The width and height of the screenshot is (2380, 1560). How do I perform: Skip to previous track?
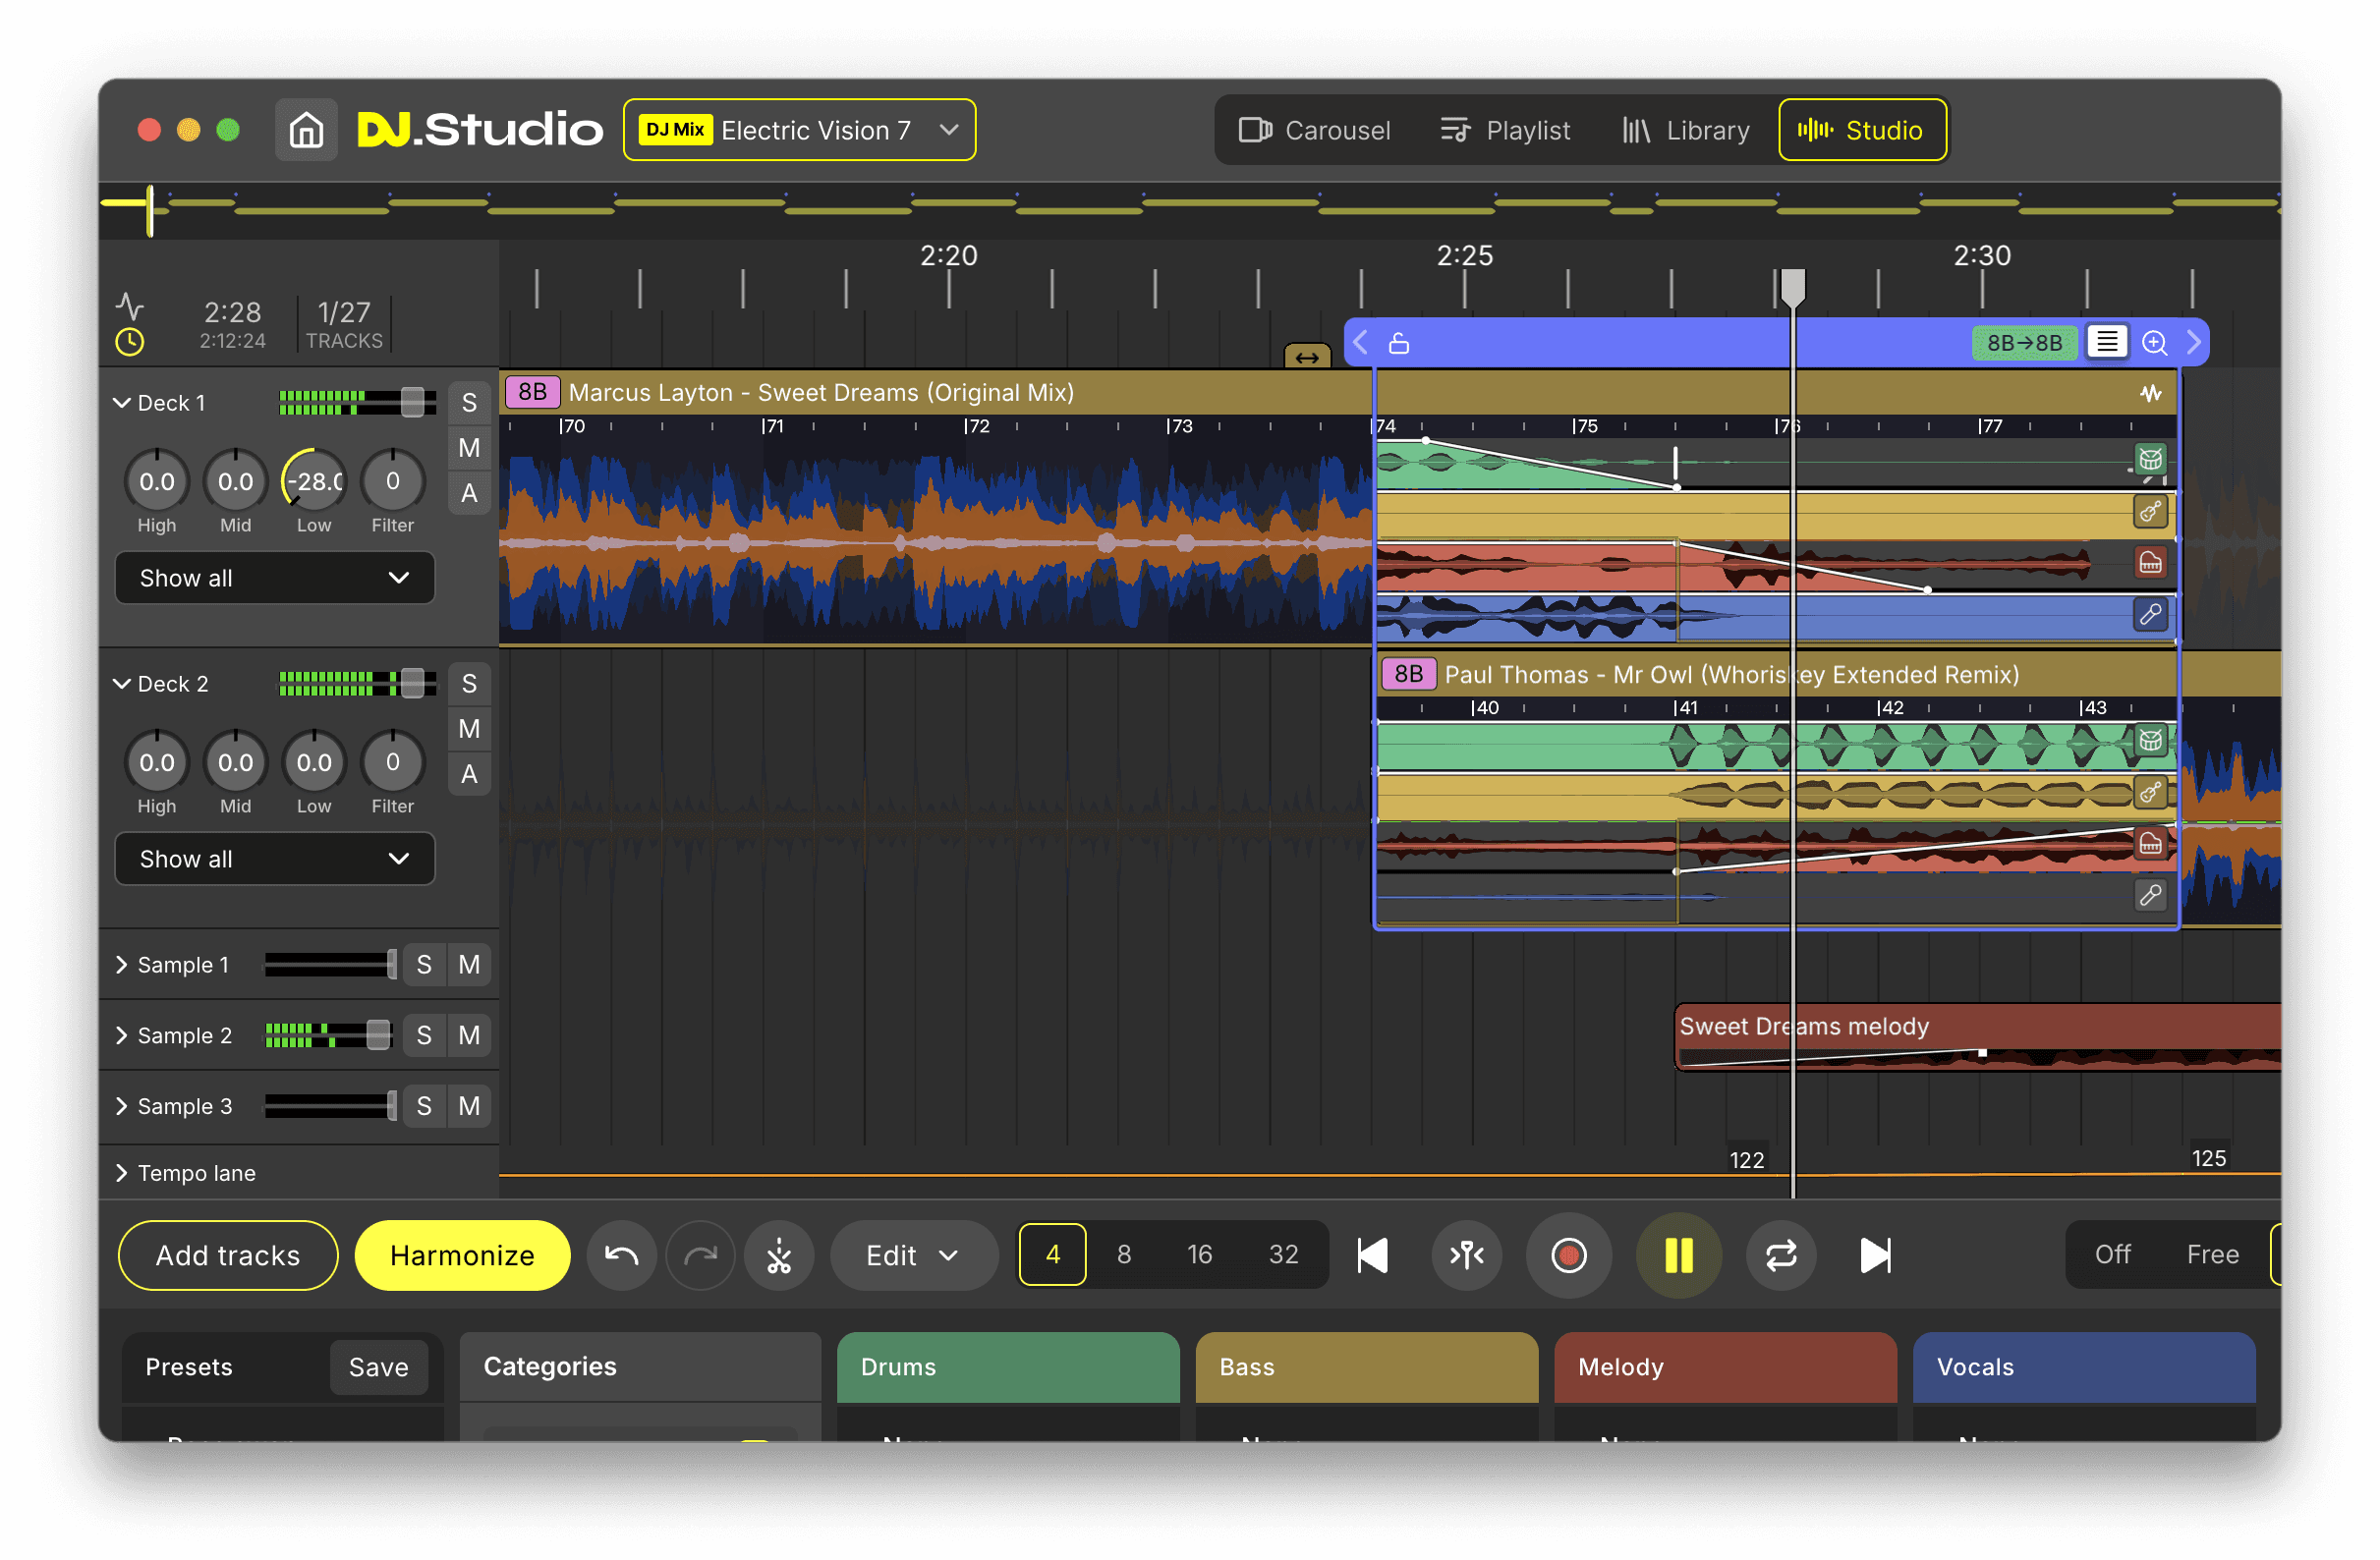click(1373, 1255)
